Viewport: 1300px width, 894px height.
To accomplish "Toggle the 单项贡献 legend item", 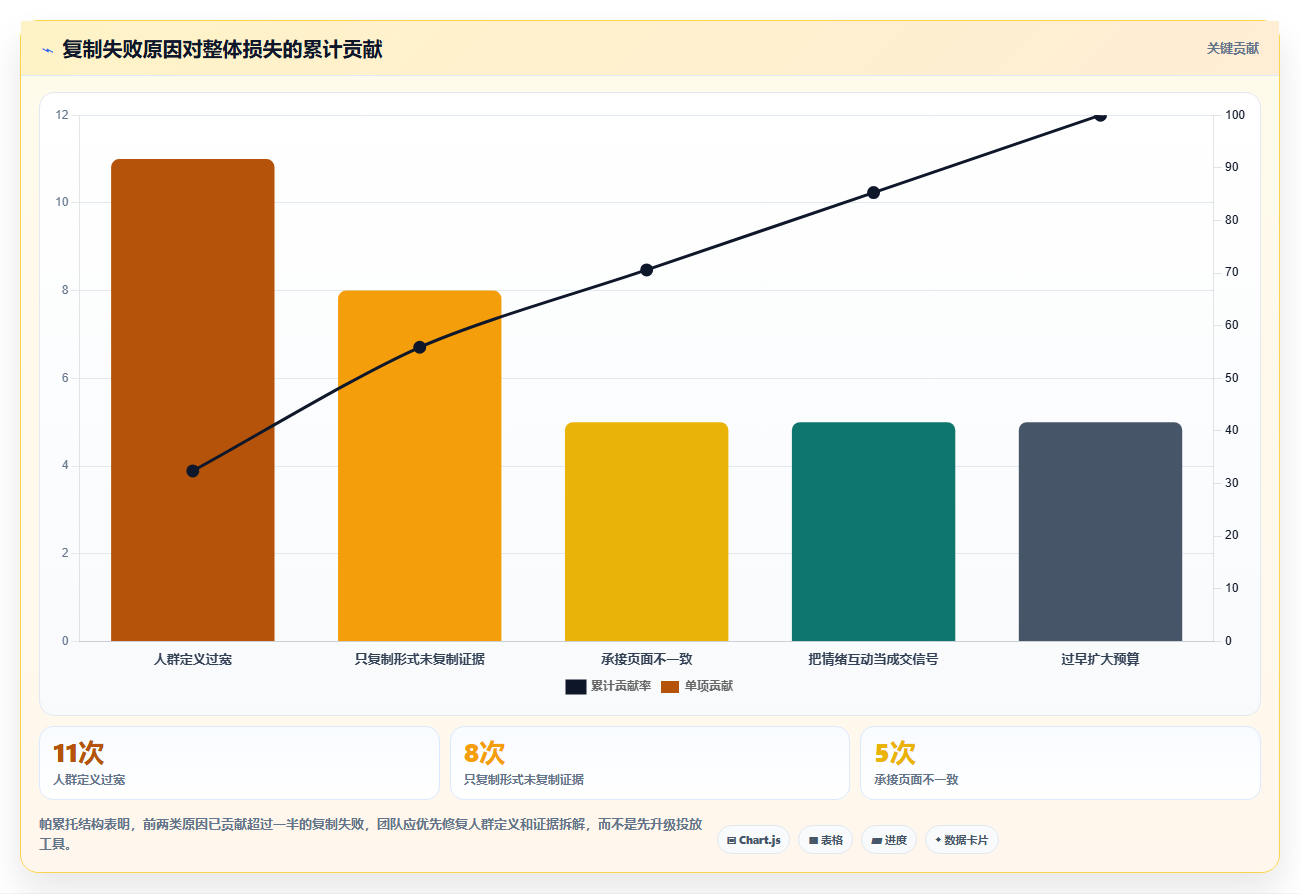I will click(697, 686).
